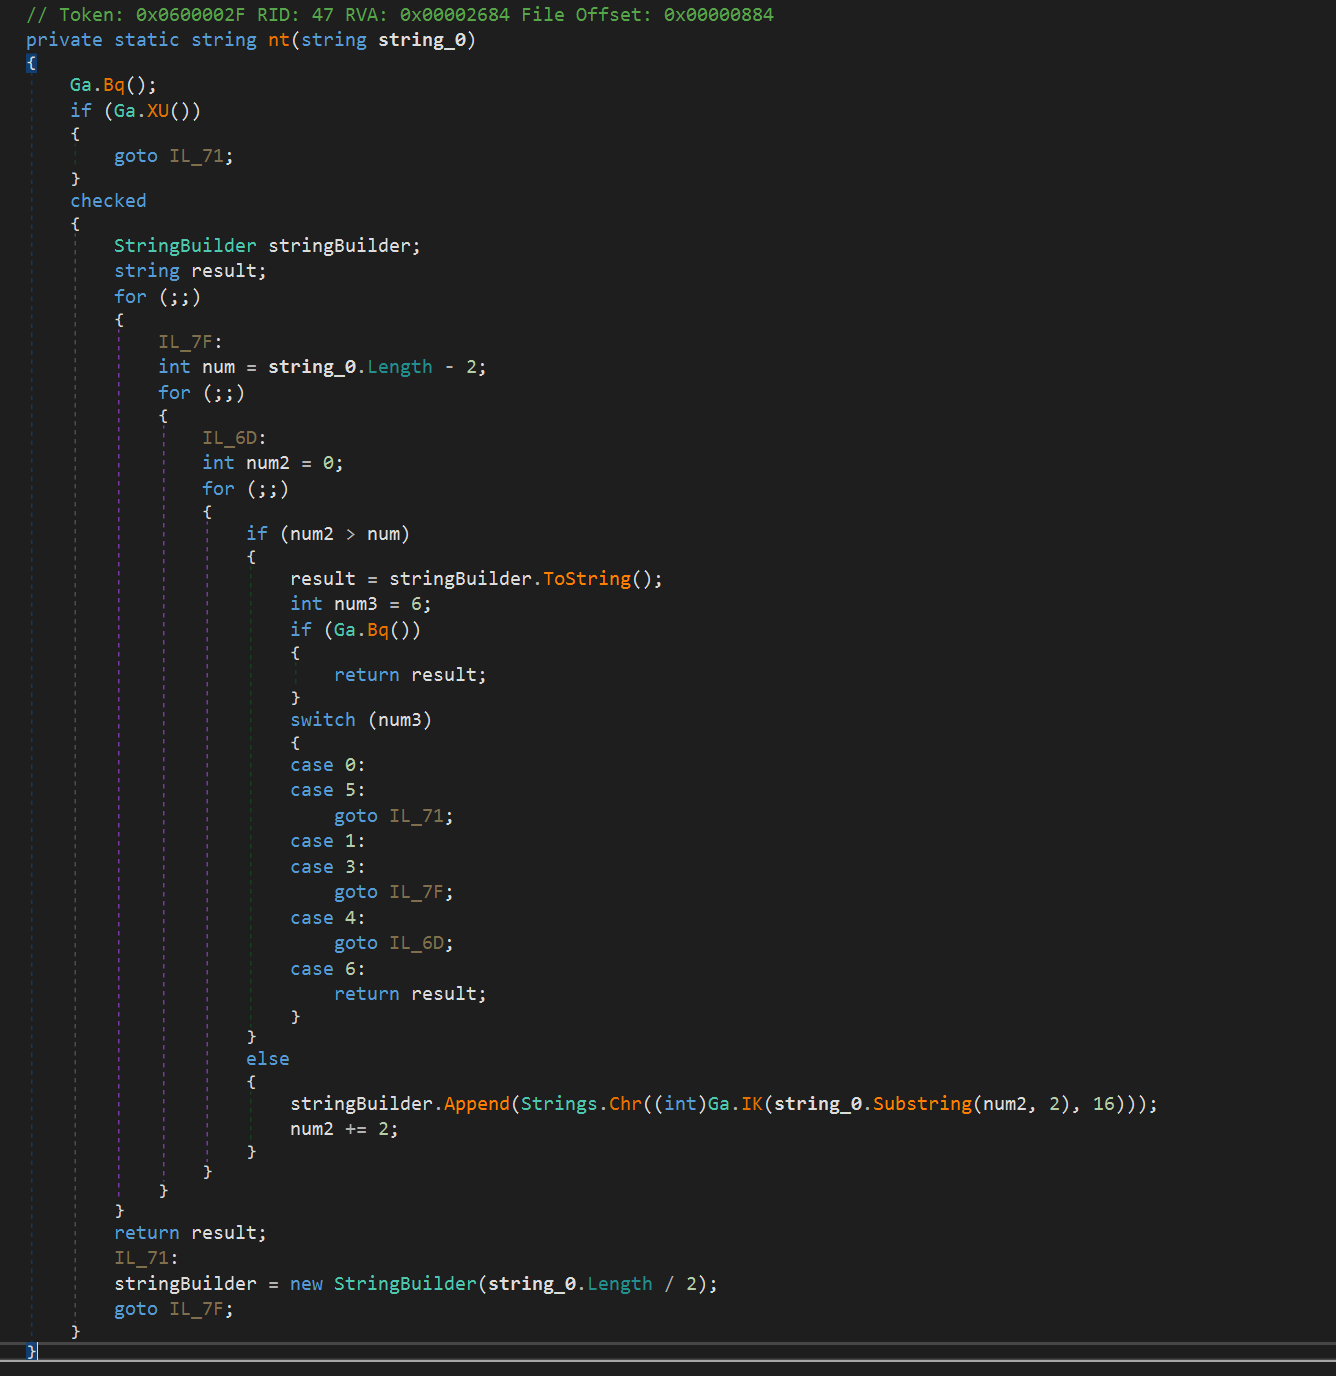Click the checked keyword

108,201
